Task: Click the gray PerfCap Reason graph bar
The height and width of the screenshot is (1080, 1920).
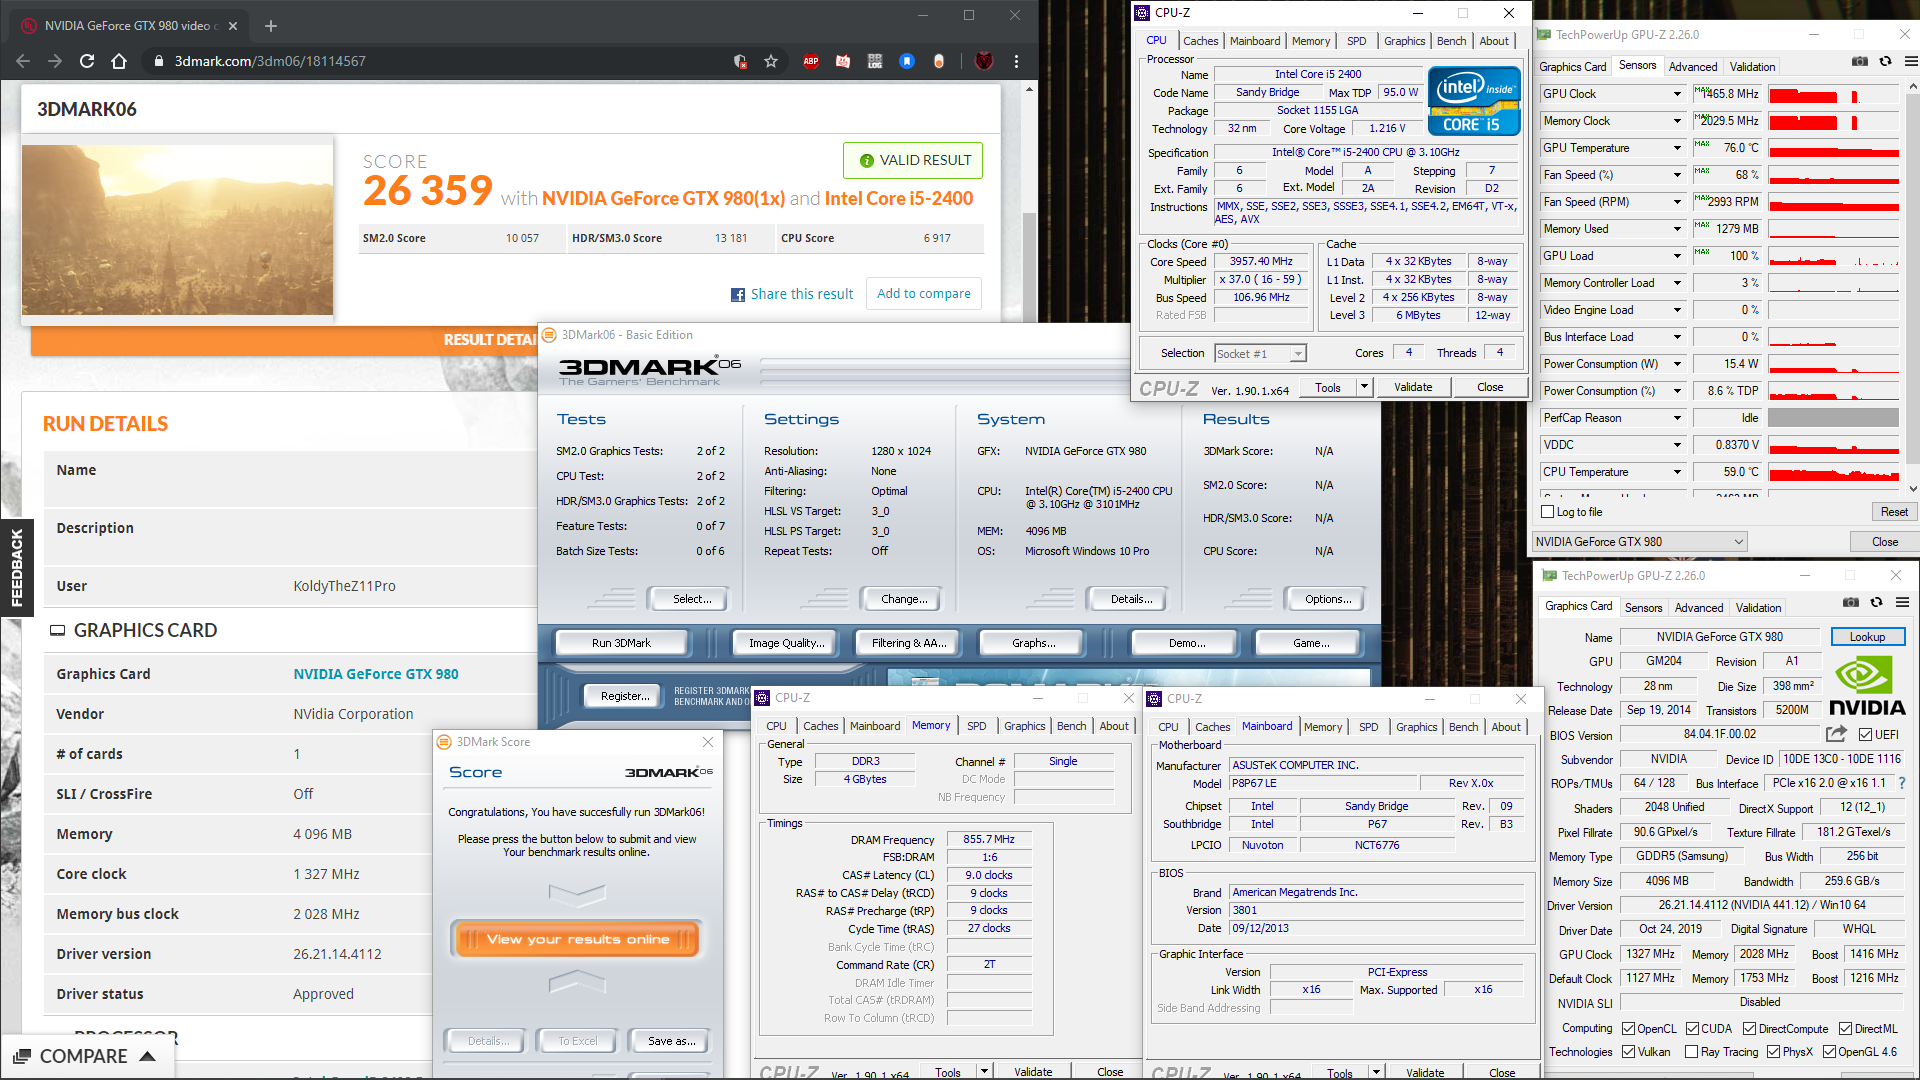Action: [x=1833, y=418]
